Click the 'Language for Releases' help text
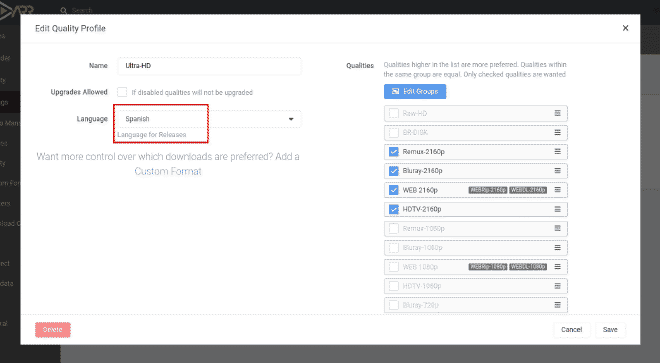 coord(152,135)
